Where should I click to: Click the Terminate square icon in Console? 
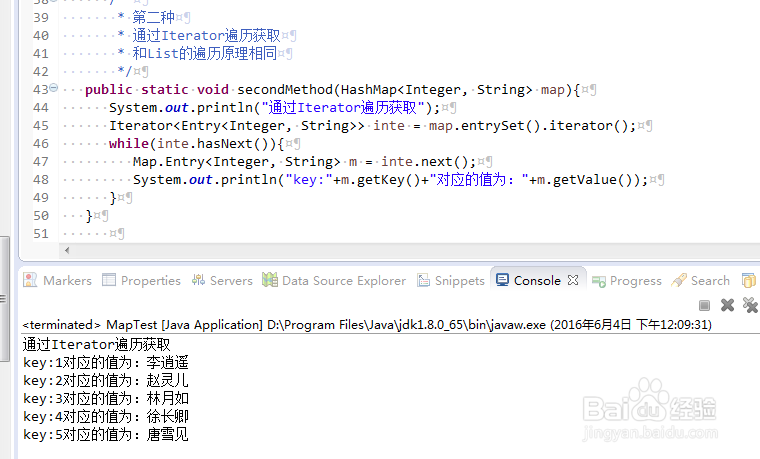click(x=705, y=305)
